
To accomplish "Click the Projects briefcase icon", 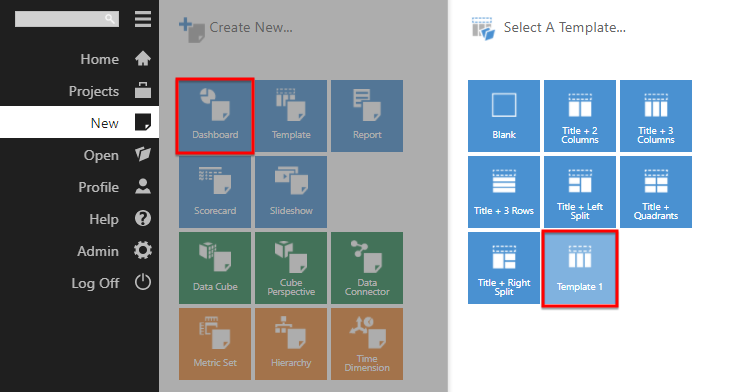I will click(x=143, y=90).
